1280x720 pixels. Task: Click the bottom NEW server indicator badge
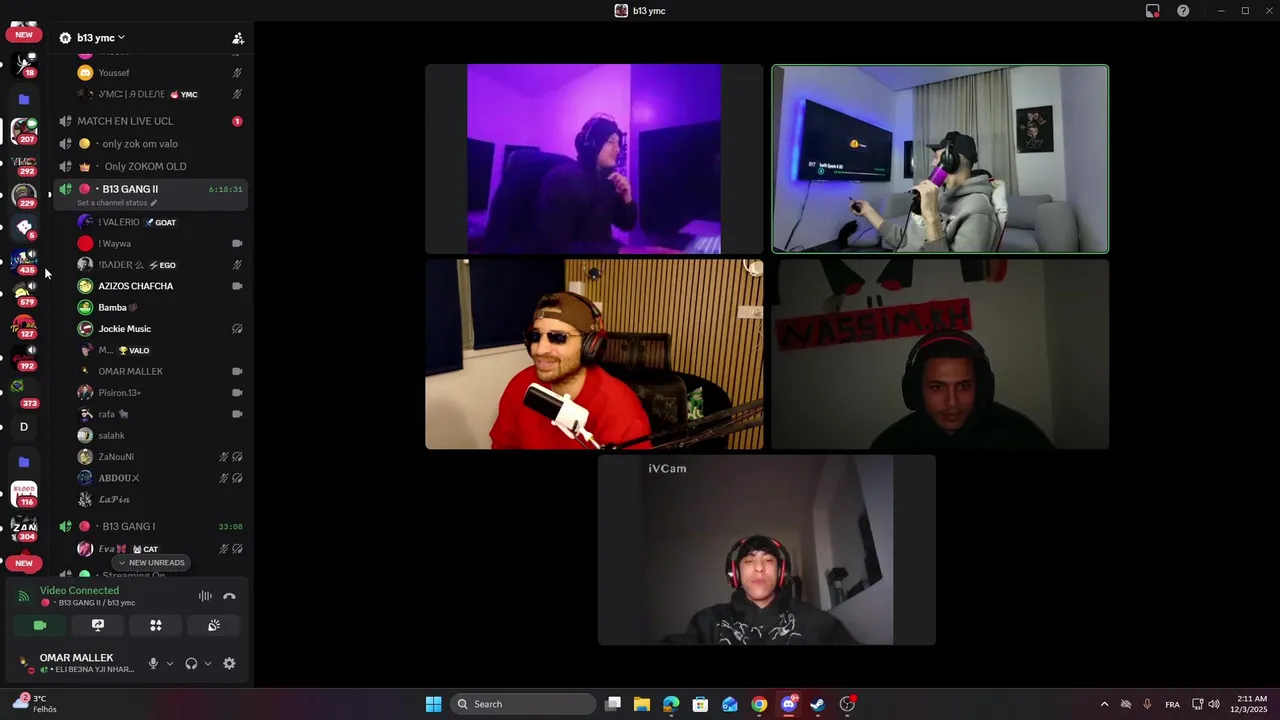(24, 563)
